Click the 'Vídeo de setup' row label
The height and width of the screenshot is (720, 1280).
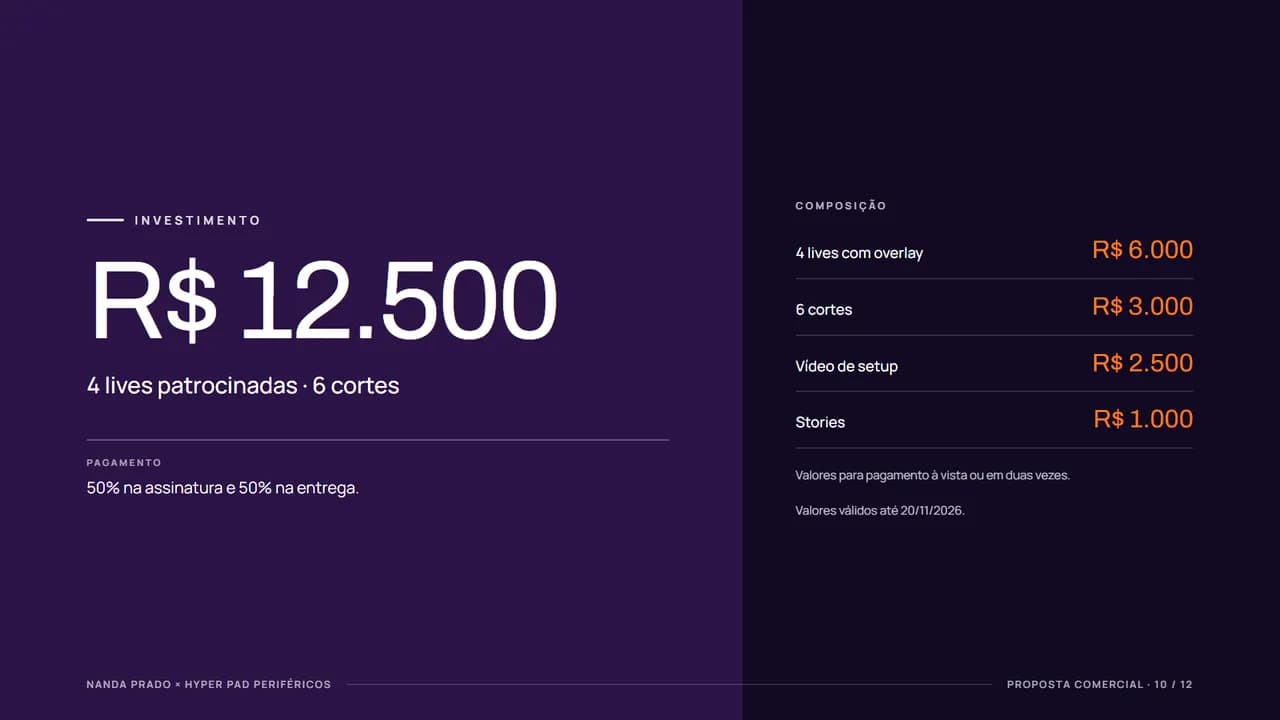click(x=847, y=366)
